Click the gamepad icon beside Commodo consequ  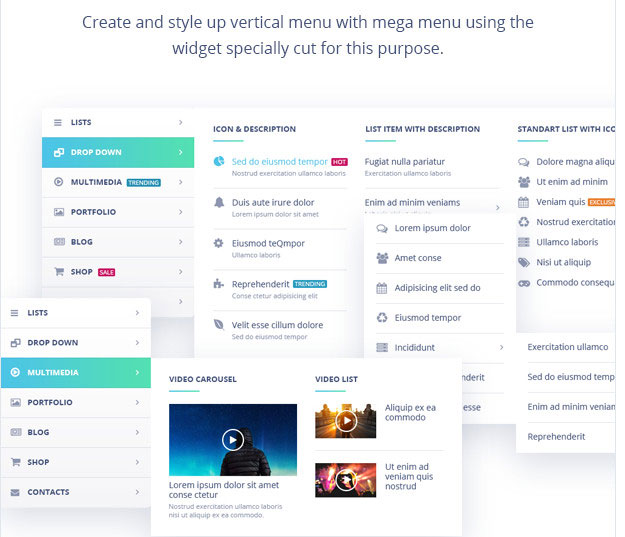524,283
